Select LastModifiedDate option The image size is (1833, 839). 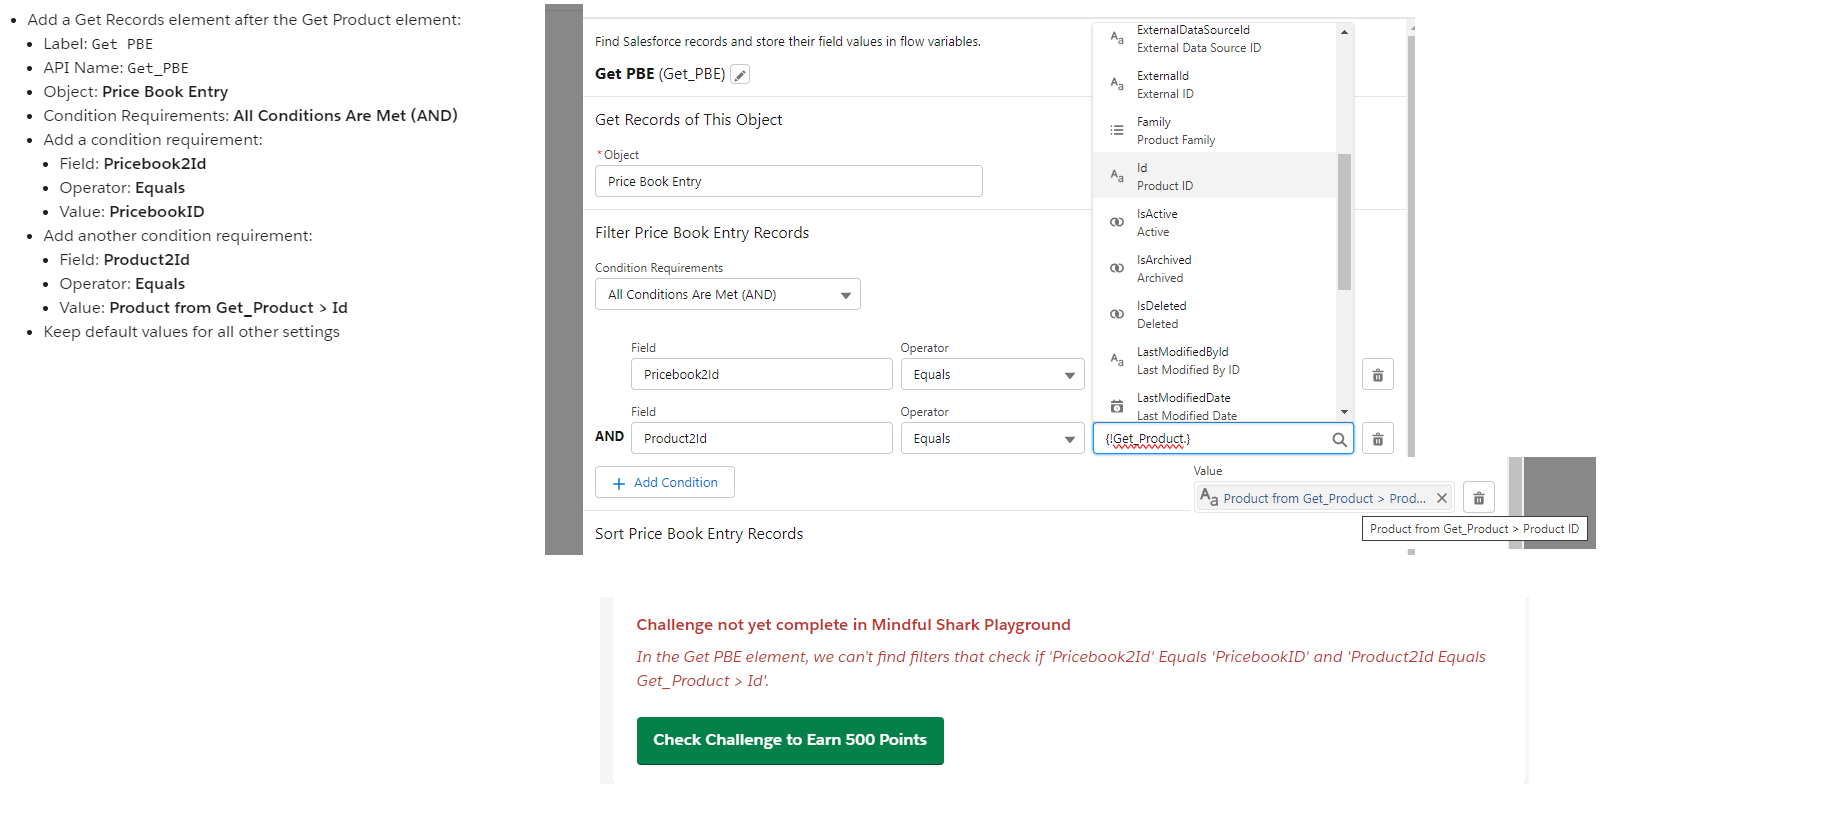coord(1215,405)
